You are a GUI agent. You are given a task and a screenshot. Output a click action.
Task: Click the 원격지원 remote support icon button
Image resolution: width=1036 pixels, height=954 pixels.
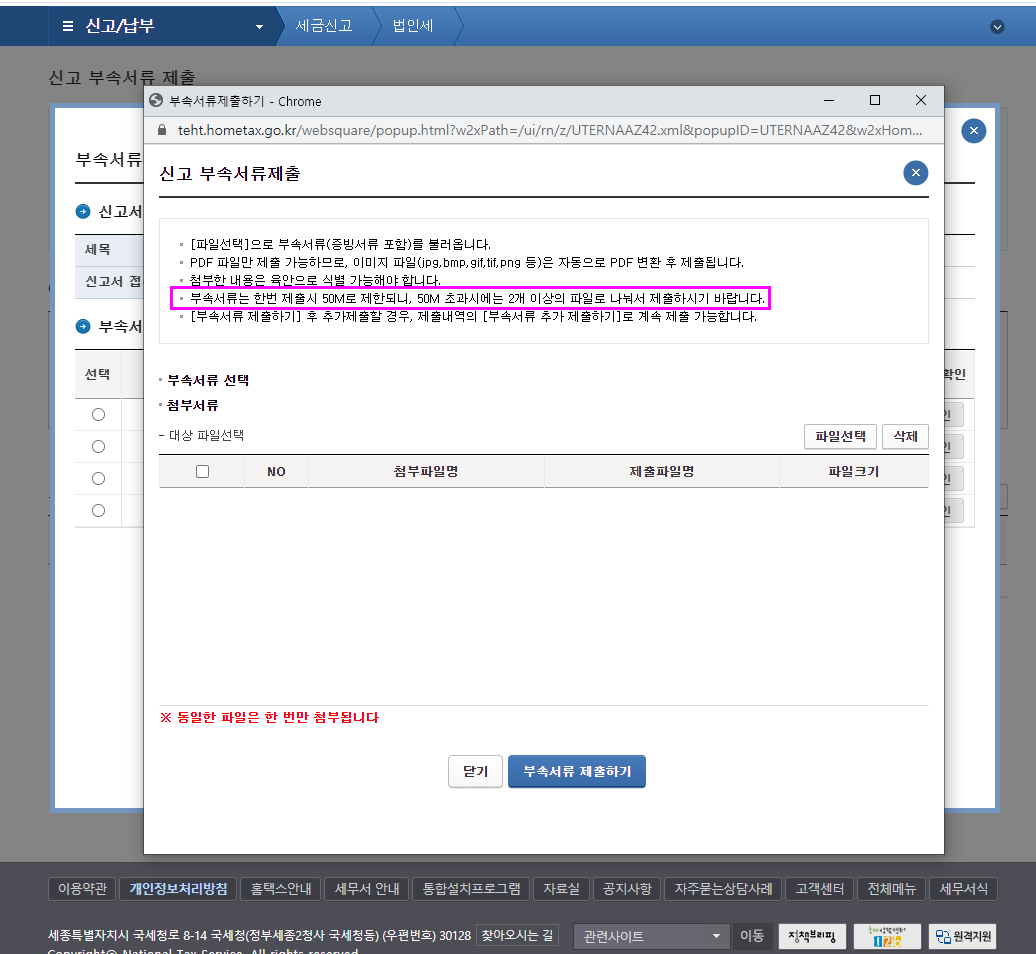click(964, 937)
